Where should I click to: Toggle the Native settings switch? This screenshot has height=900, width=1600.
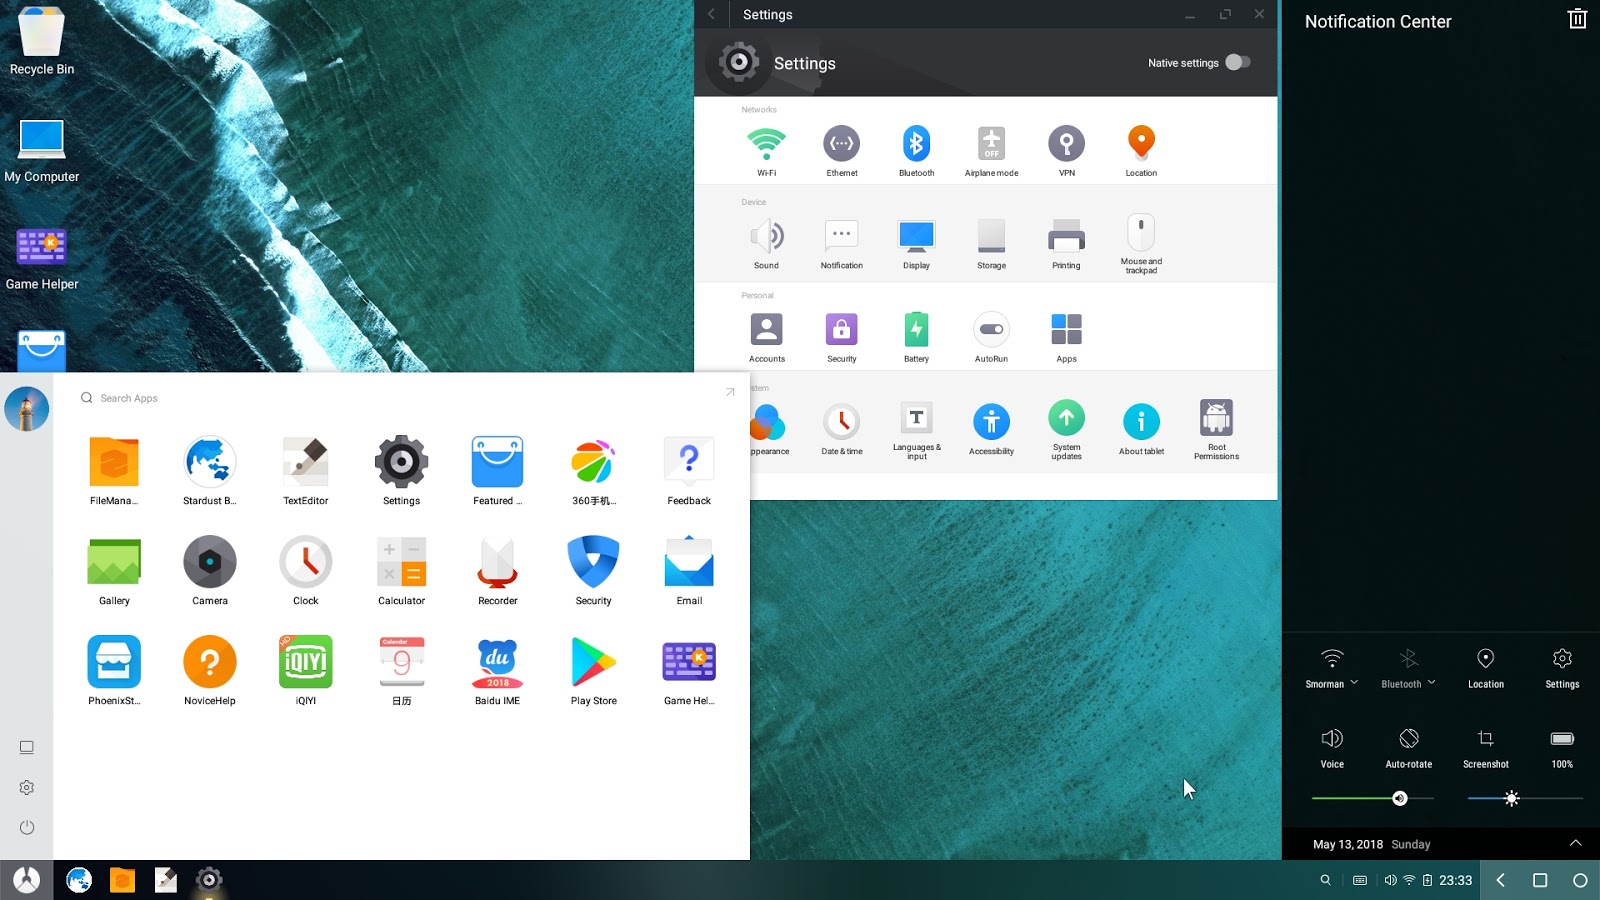(1237, 62)
